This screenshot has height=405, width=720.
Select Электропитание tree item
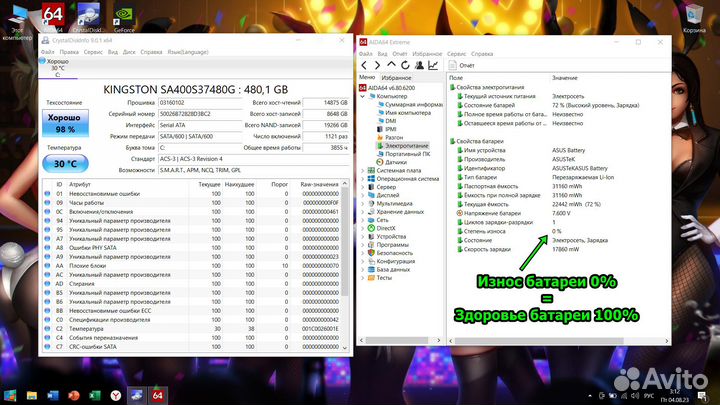[x=403, y=146]
